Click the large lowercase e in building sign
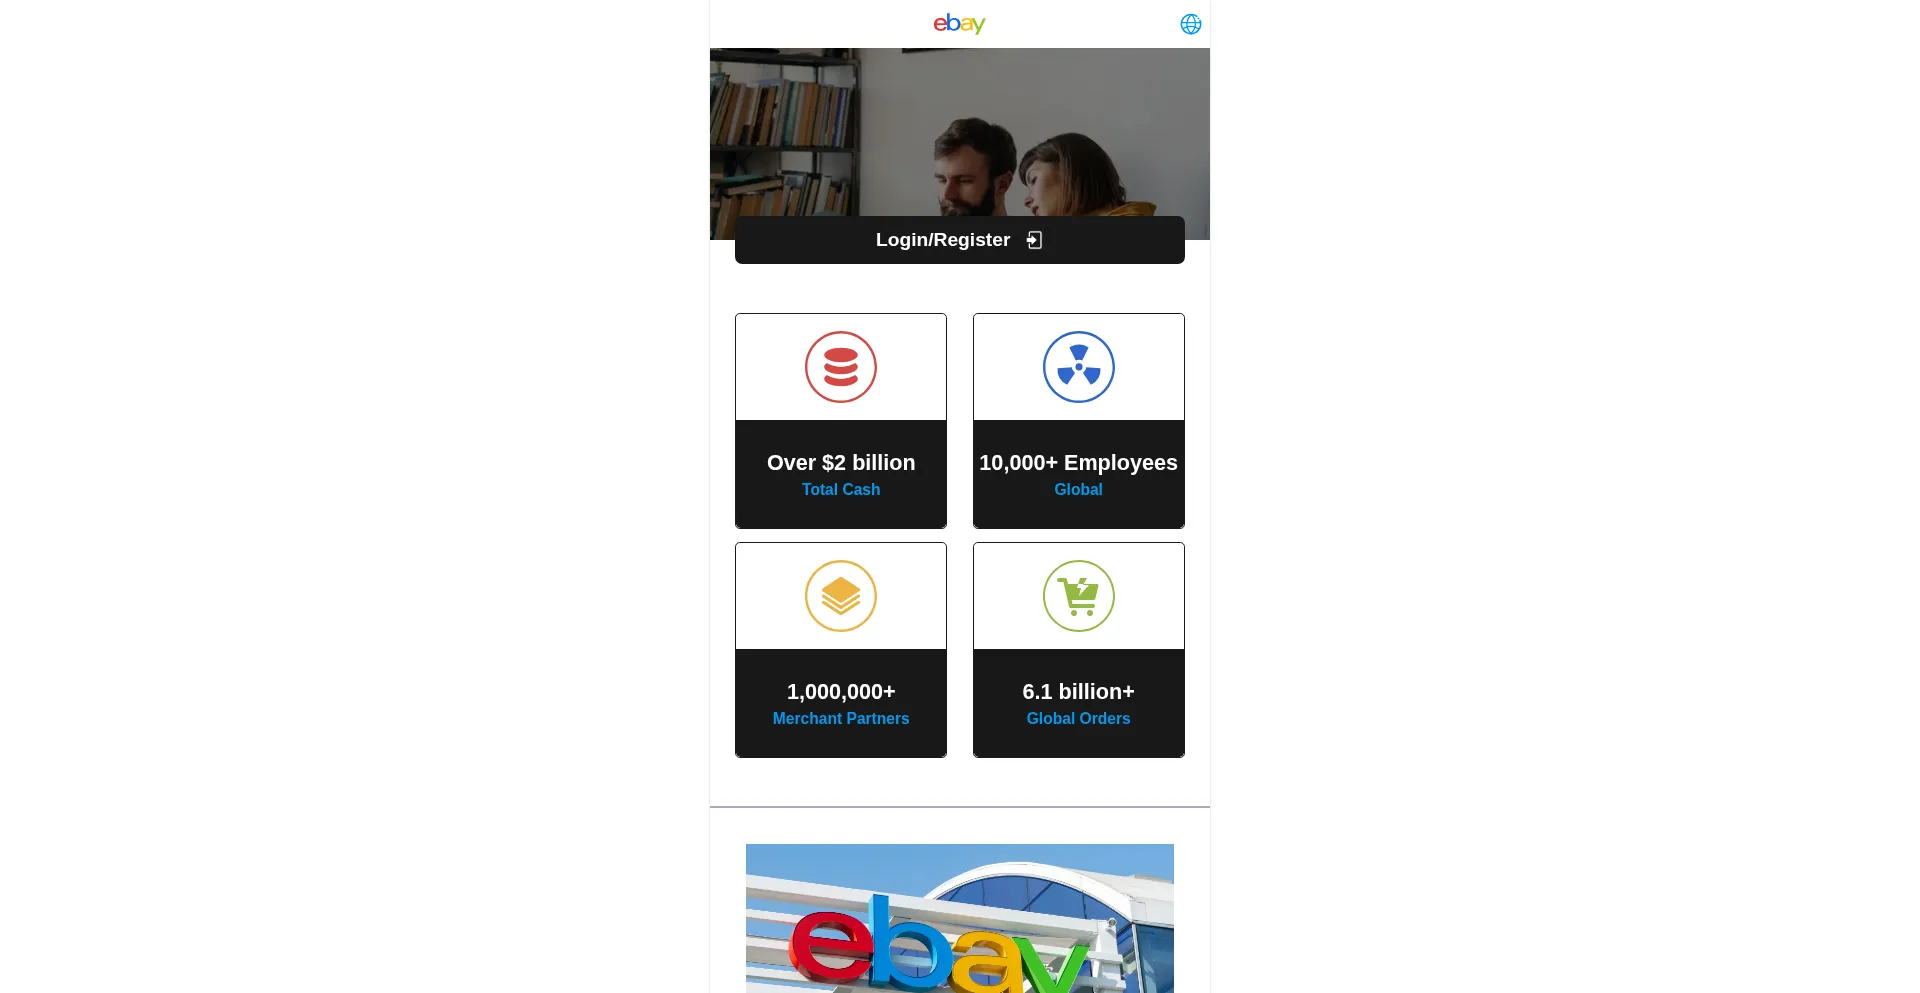This screenshot has width=1920, height=993. point(829,947)
